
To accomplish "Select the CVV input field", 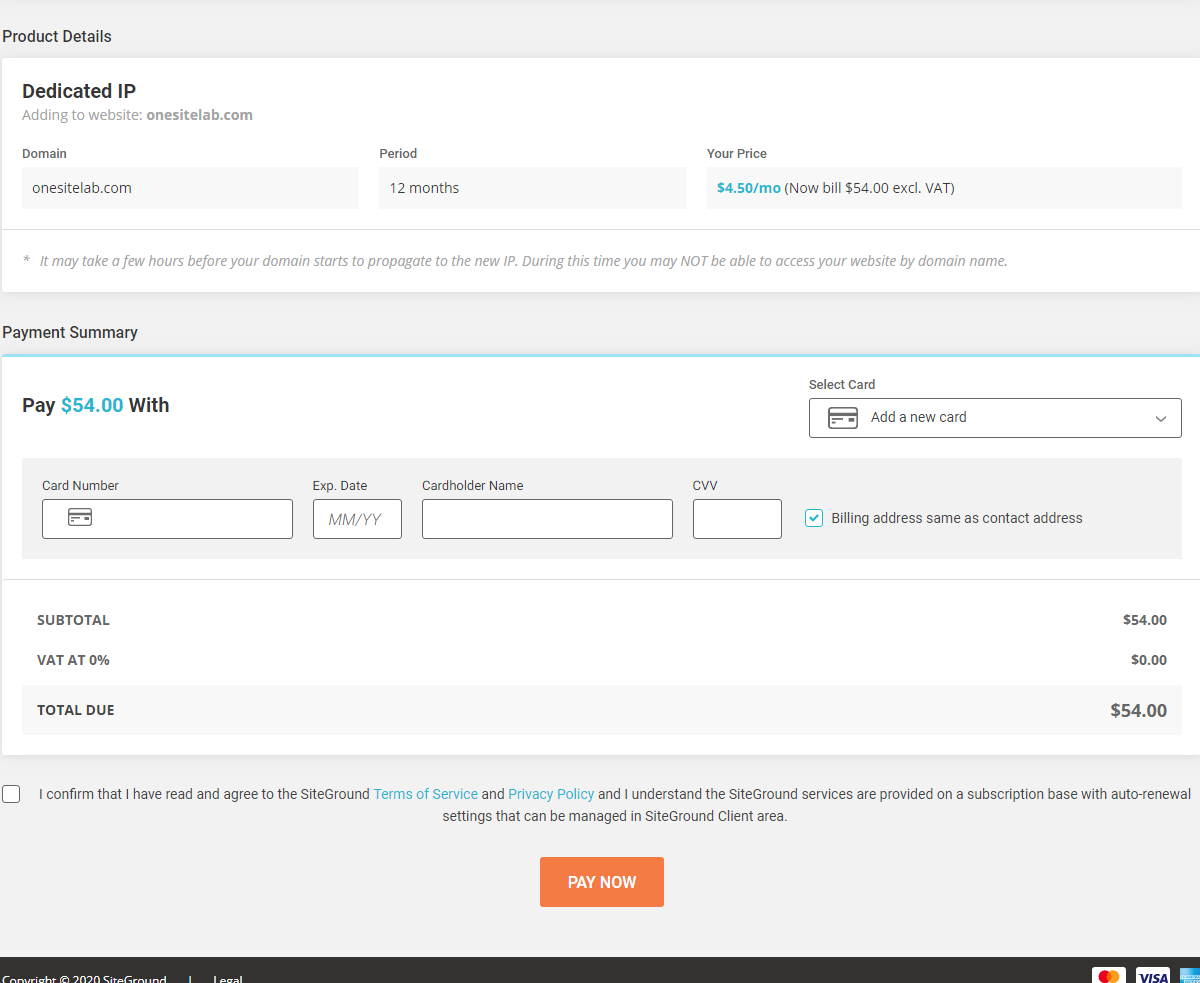I will (x=737, y=519).
